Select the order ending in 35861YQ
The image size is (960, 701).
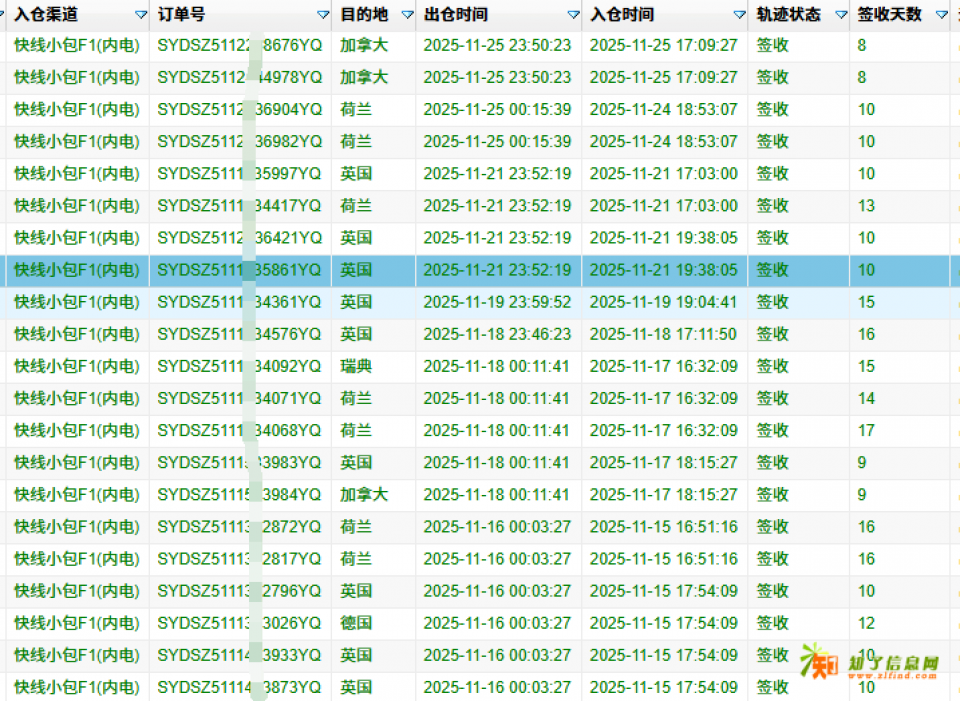[240, 270]
